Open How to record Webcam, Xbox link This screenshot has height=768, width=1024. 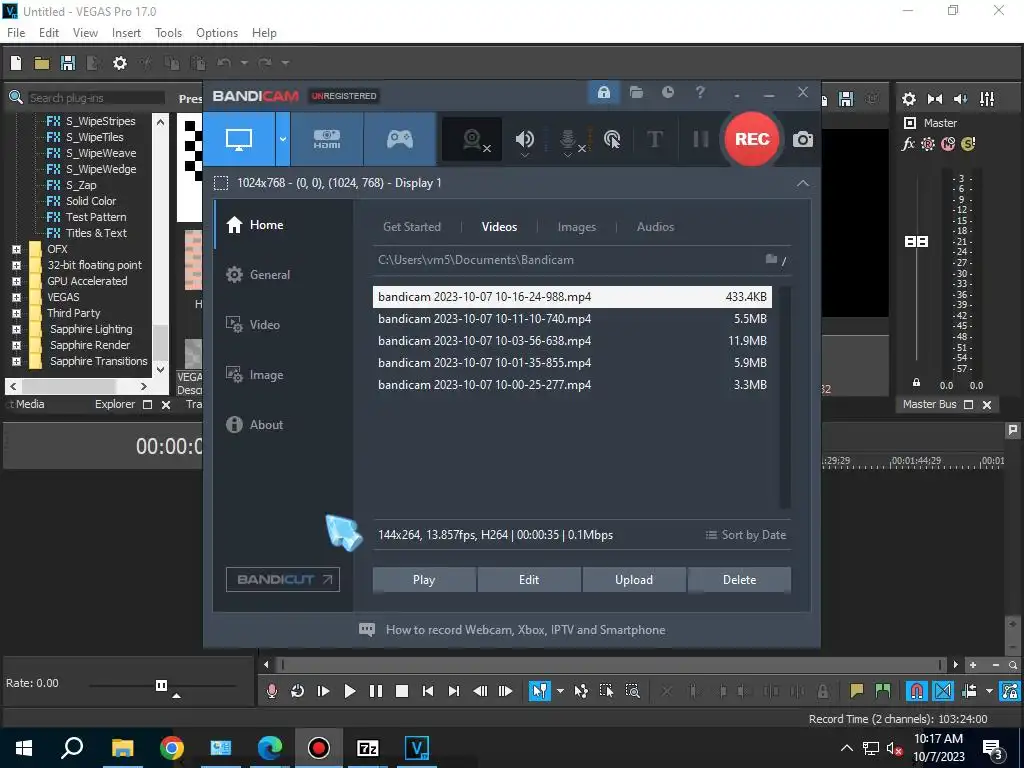[x=512, y=630]
